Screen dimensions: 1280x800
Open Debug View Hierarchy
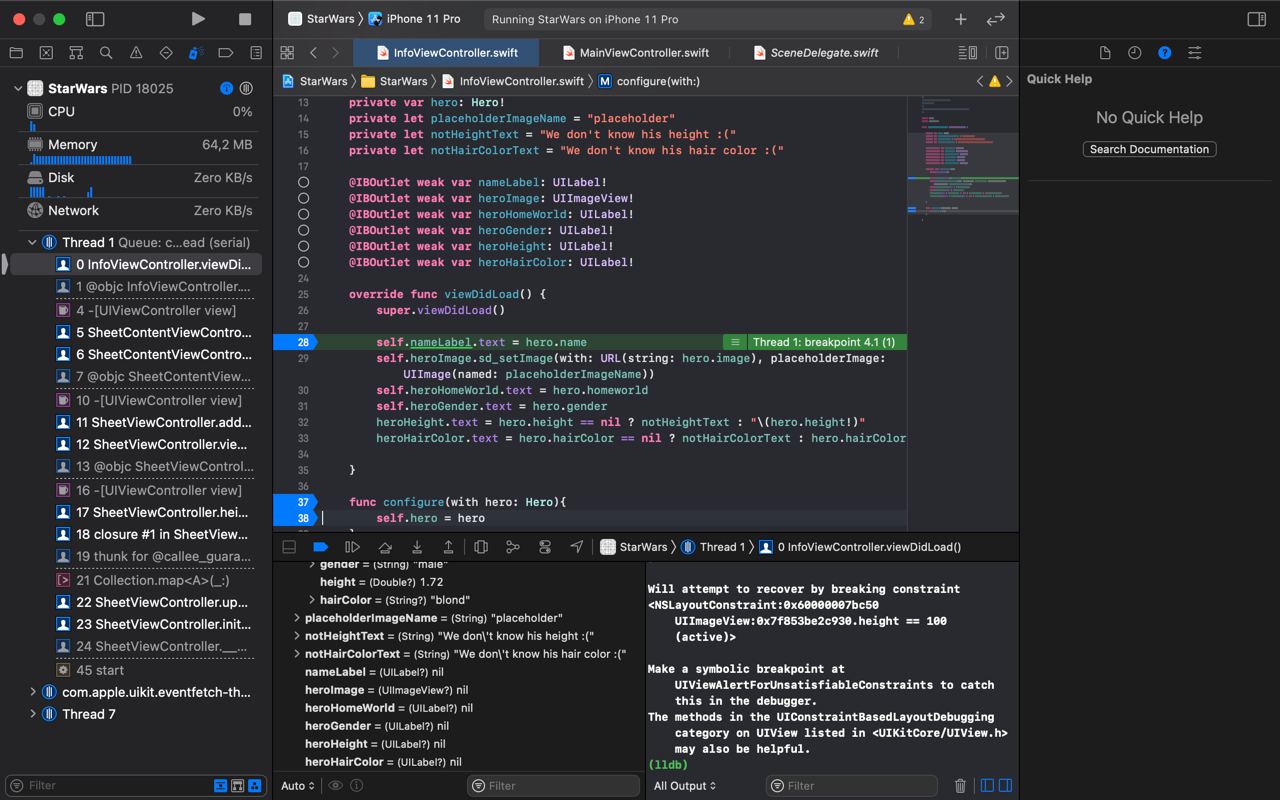pos(481,547)
